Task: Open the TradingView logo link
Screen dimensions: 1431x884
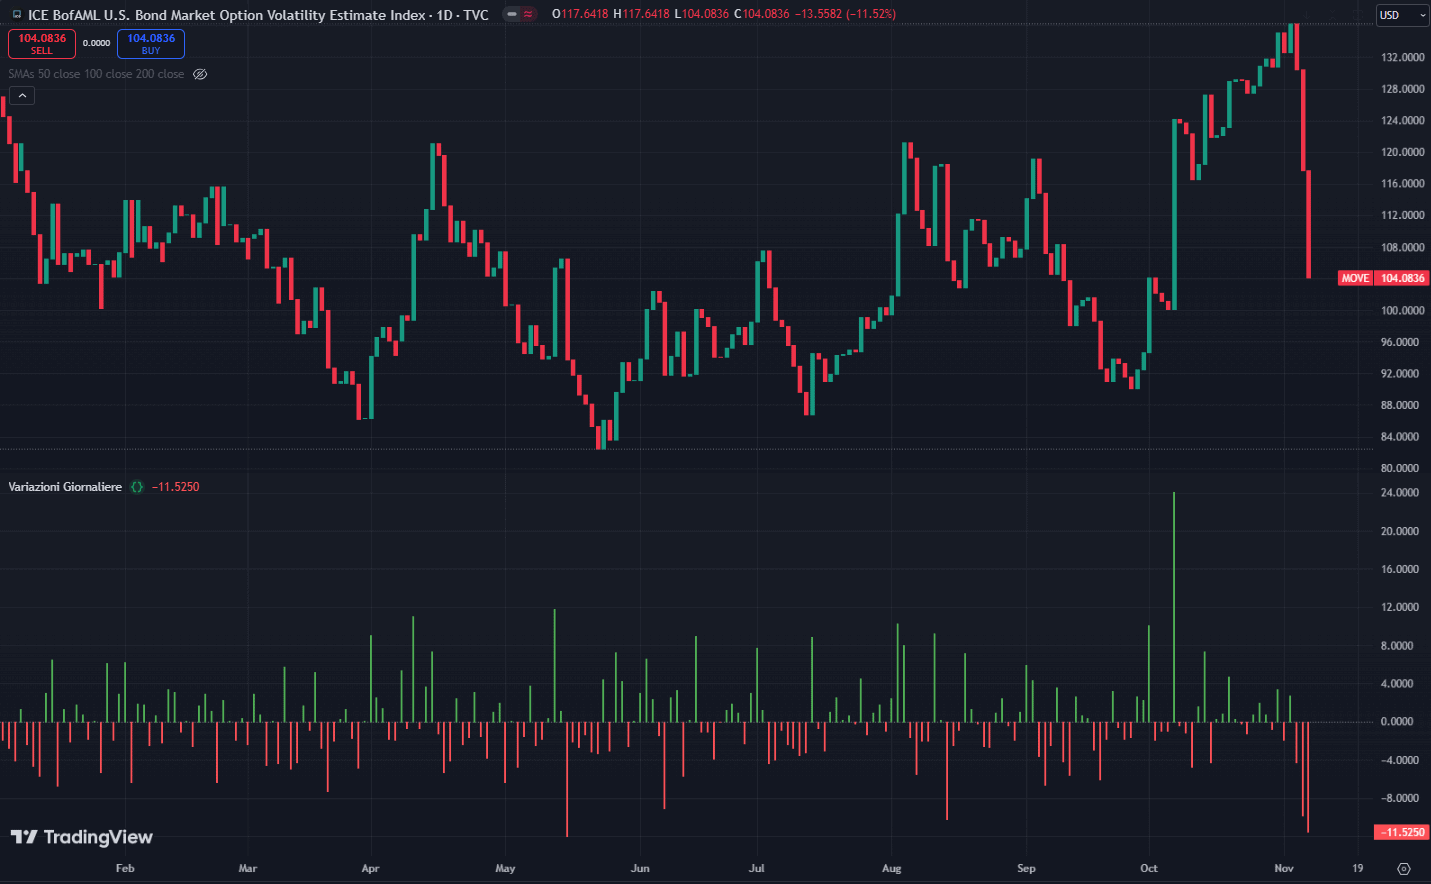Action: 82,837
